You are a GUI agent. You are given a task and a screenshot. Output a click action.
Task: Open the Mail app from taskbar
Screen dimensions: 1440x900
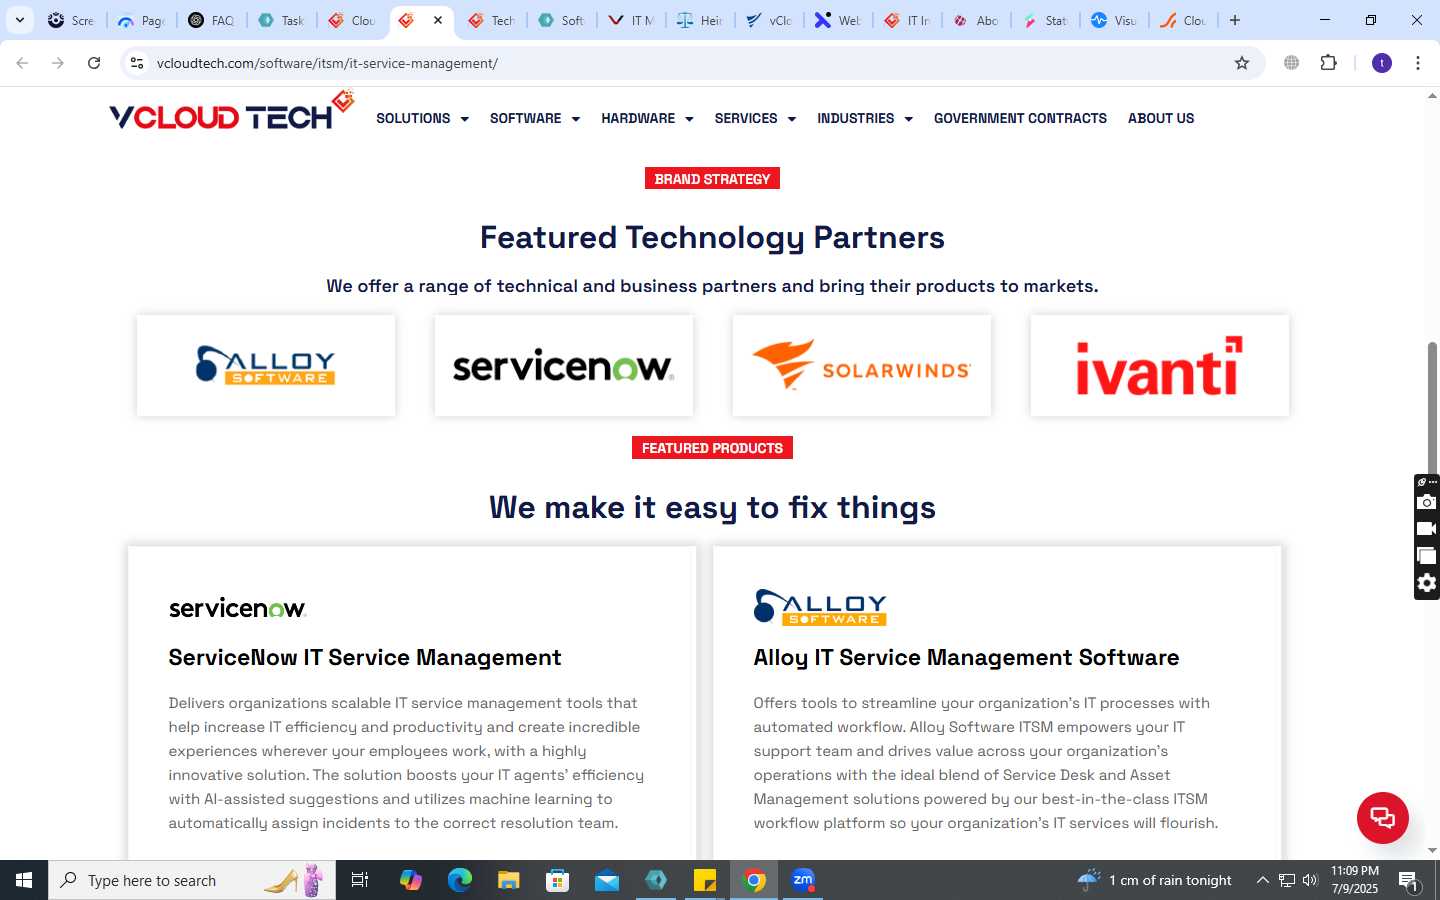(x=606, y=880)
